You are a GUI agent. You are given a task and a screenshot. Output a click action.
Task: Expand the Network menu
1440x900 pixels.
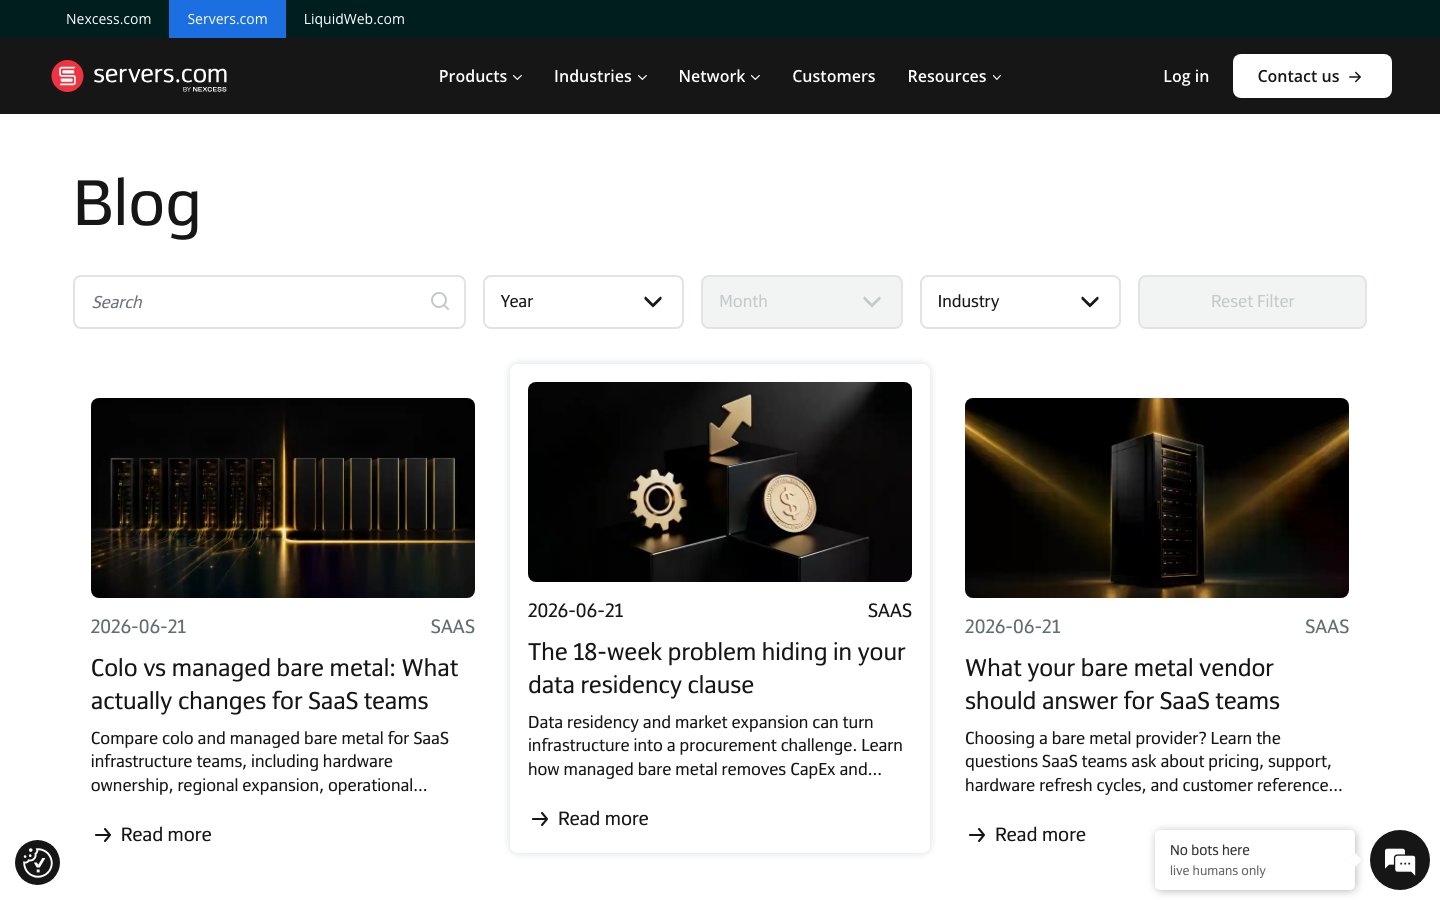(719, 76)
